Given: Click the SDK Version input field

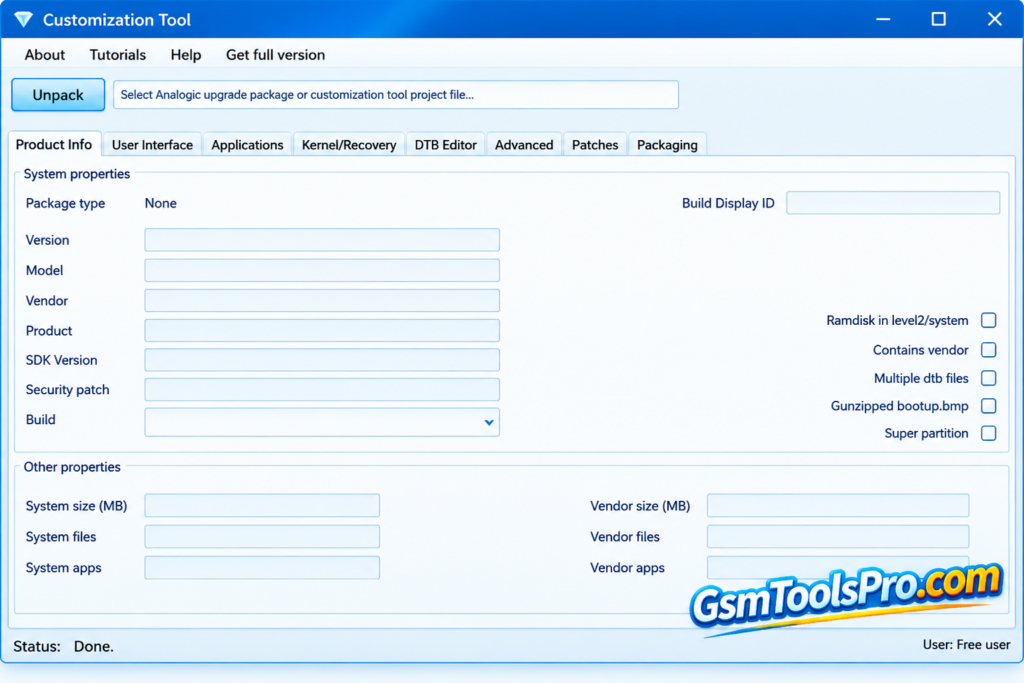Looking at the screenshot, I should pyautogui.click(x=322, y=360).
